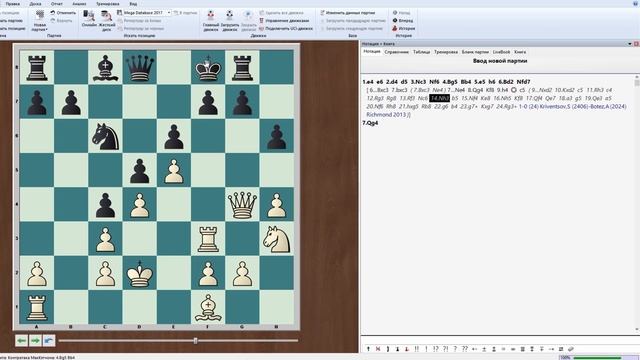Image resolution: width=640 pixels, height=360 pixels.
Task: Open the Тренировка menu
Action: 108,4
